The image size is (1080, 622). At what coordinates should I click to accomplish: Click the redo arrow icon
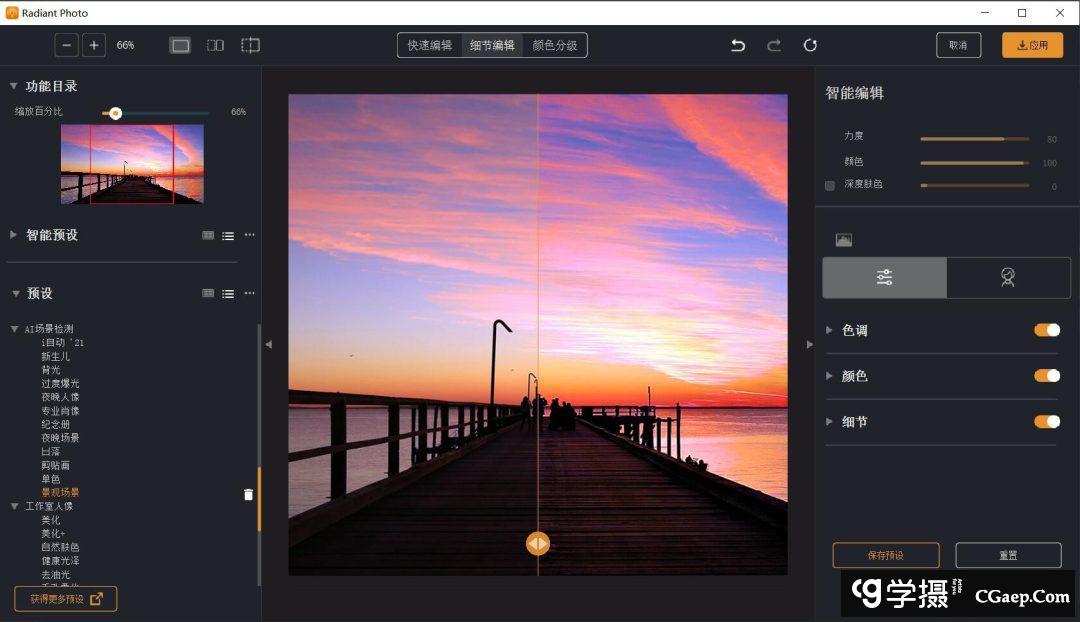pos(774,45)
